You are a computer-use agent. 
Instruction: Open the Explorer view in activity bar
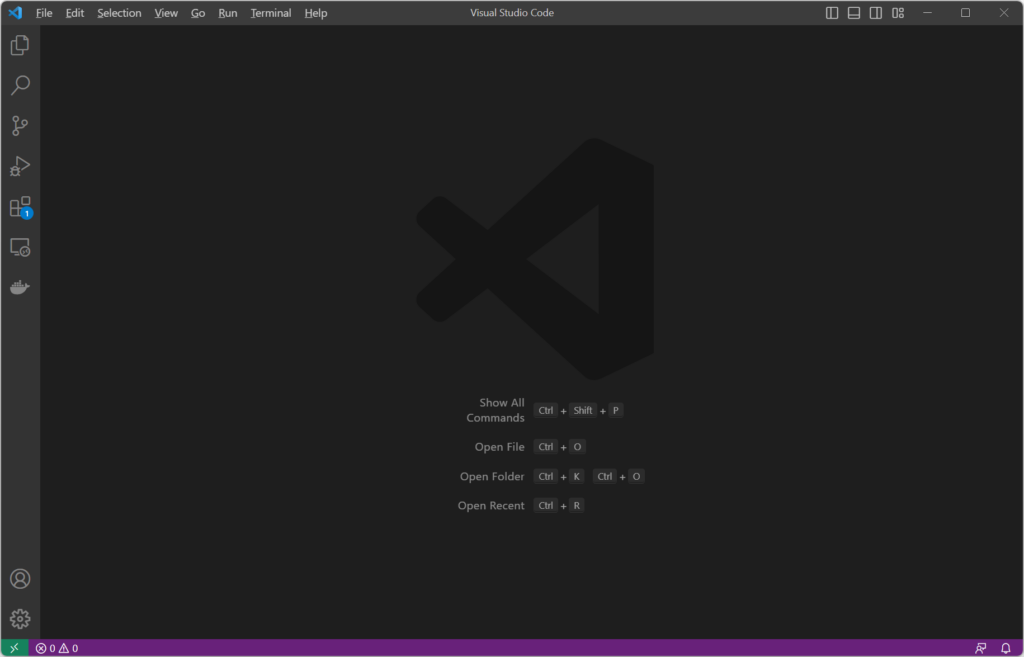pos(20,45)
